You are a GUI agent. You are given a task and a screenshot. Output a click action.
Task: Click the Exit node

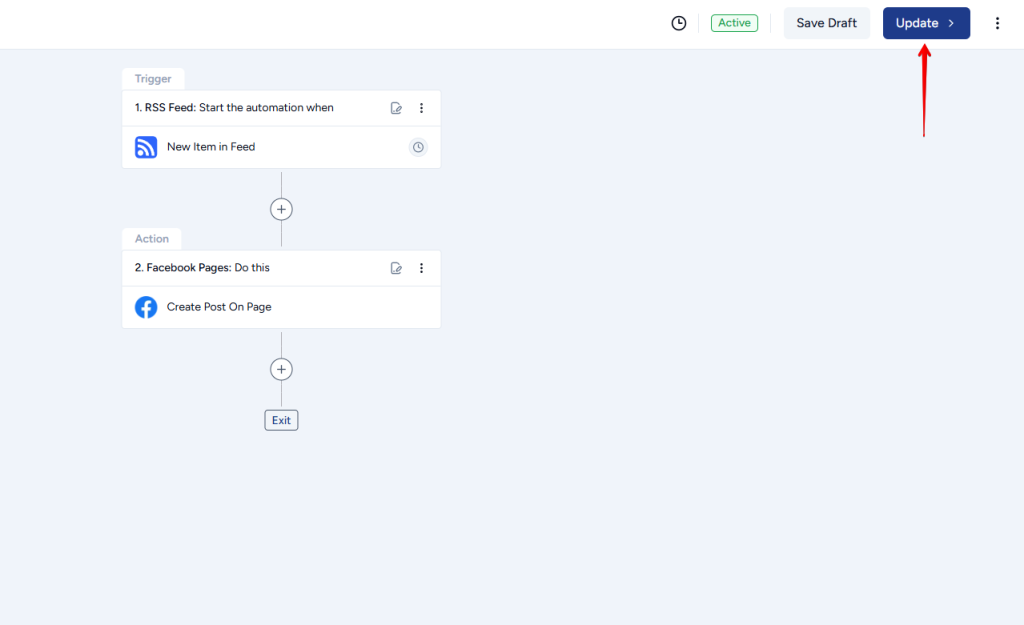point(281,420)
